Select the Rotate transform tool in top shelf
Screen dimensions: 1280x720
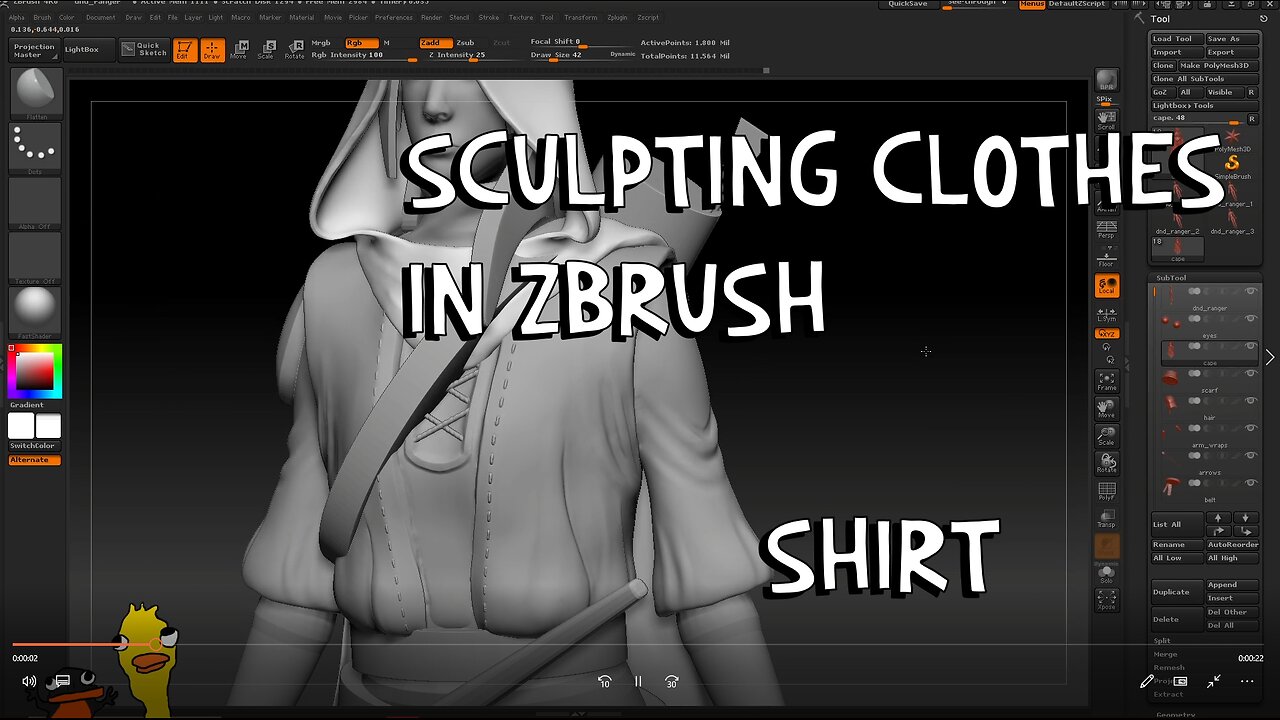294,50
